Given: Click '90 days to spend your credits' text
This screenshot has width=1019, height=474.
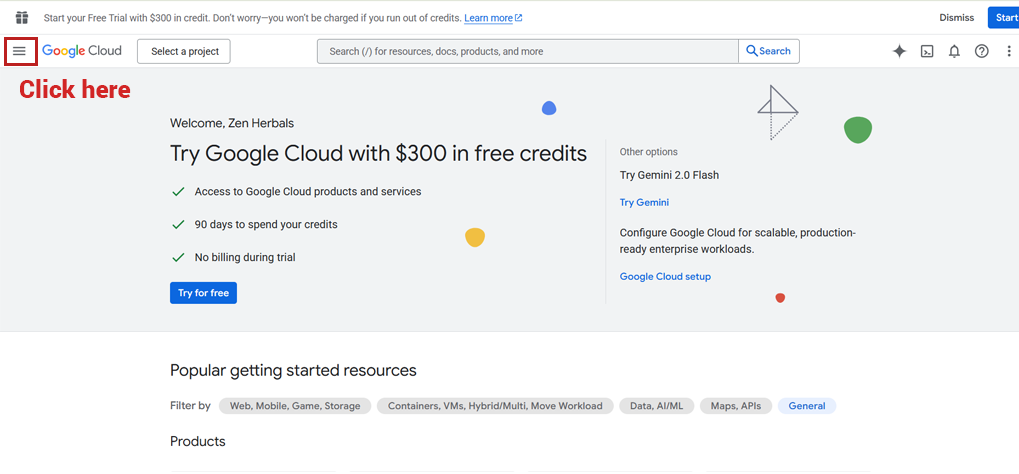Looking at the screenshot, I should point(266,224).
